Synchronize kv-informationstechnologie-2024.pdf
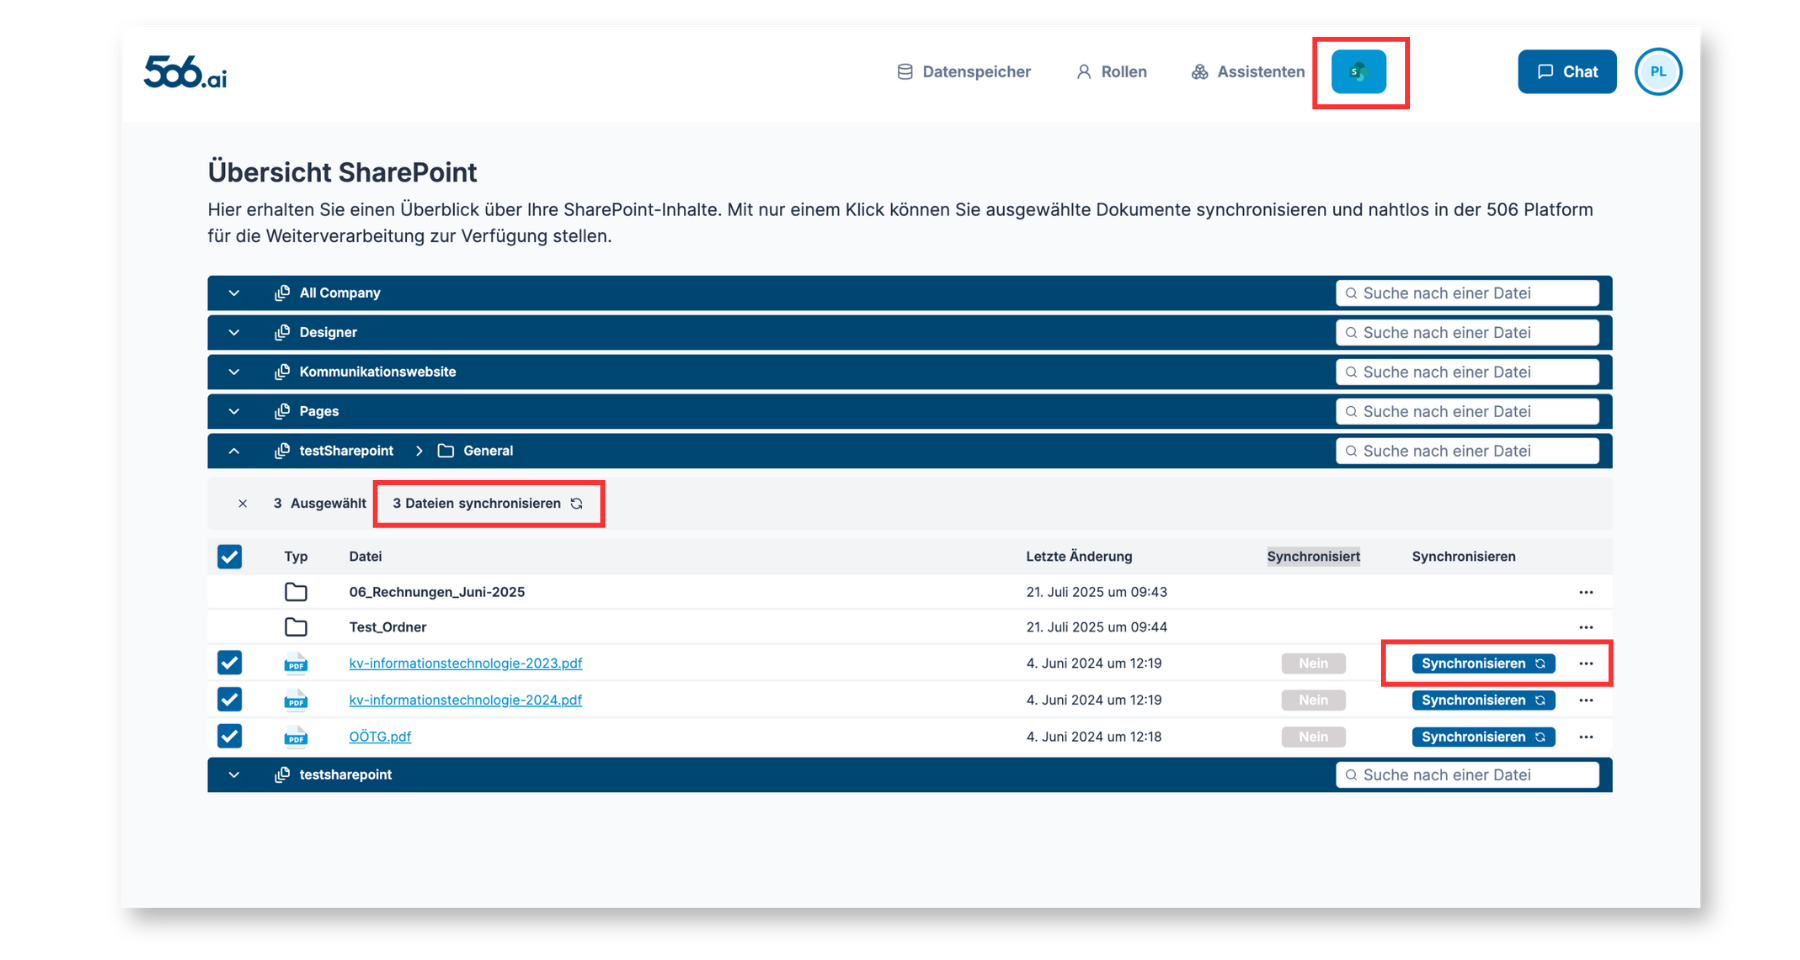1800x960 pixels. (1483, 700)
